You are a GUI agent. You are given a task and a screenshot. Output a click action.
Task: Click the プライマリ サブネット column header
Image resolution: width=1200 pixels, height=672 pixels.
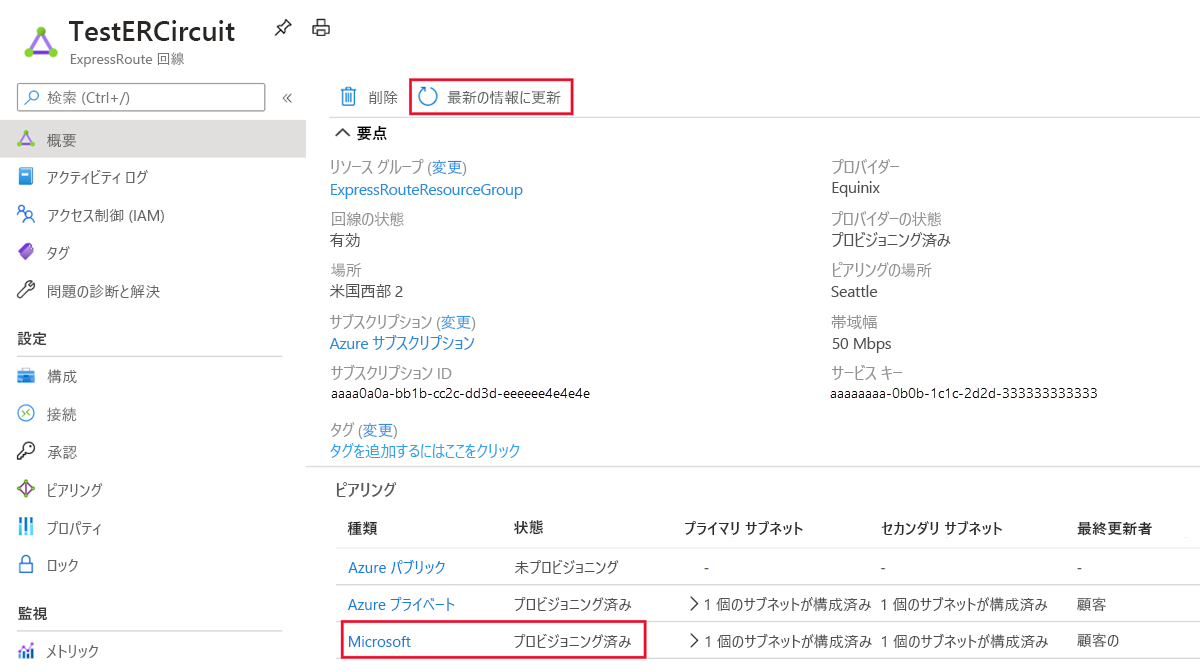(743, 528)
